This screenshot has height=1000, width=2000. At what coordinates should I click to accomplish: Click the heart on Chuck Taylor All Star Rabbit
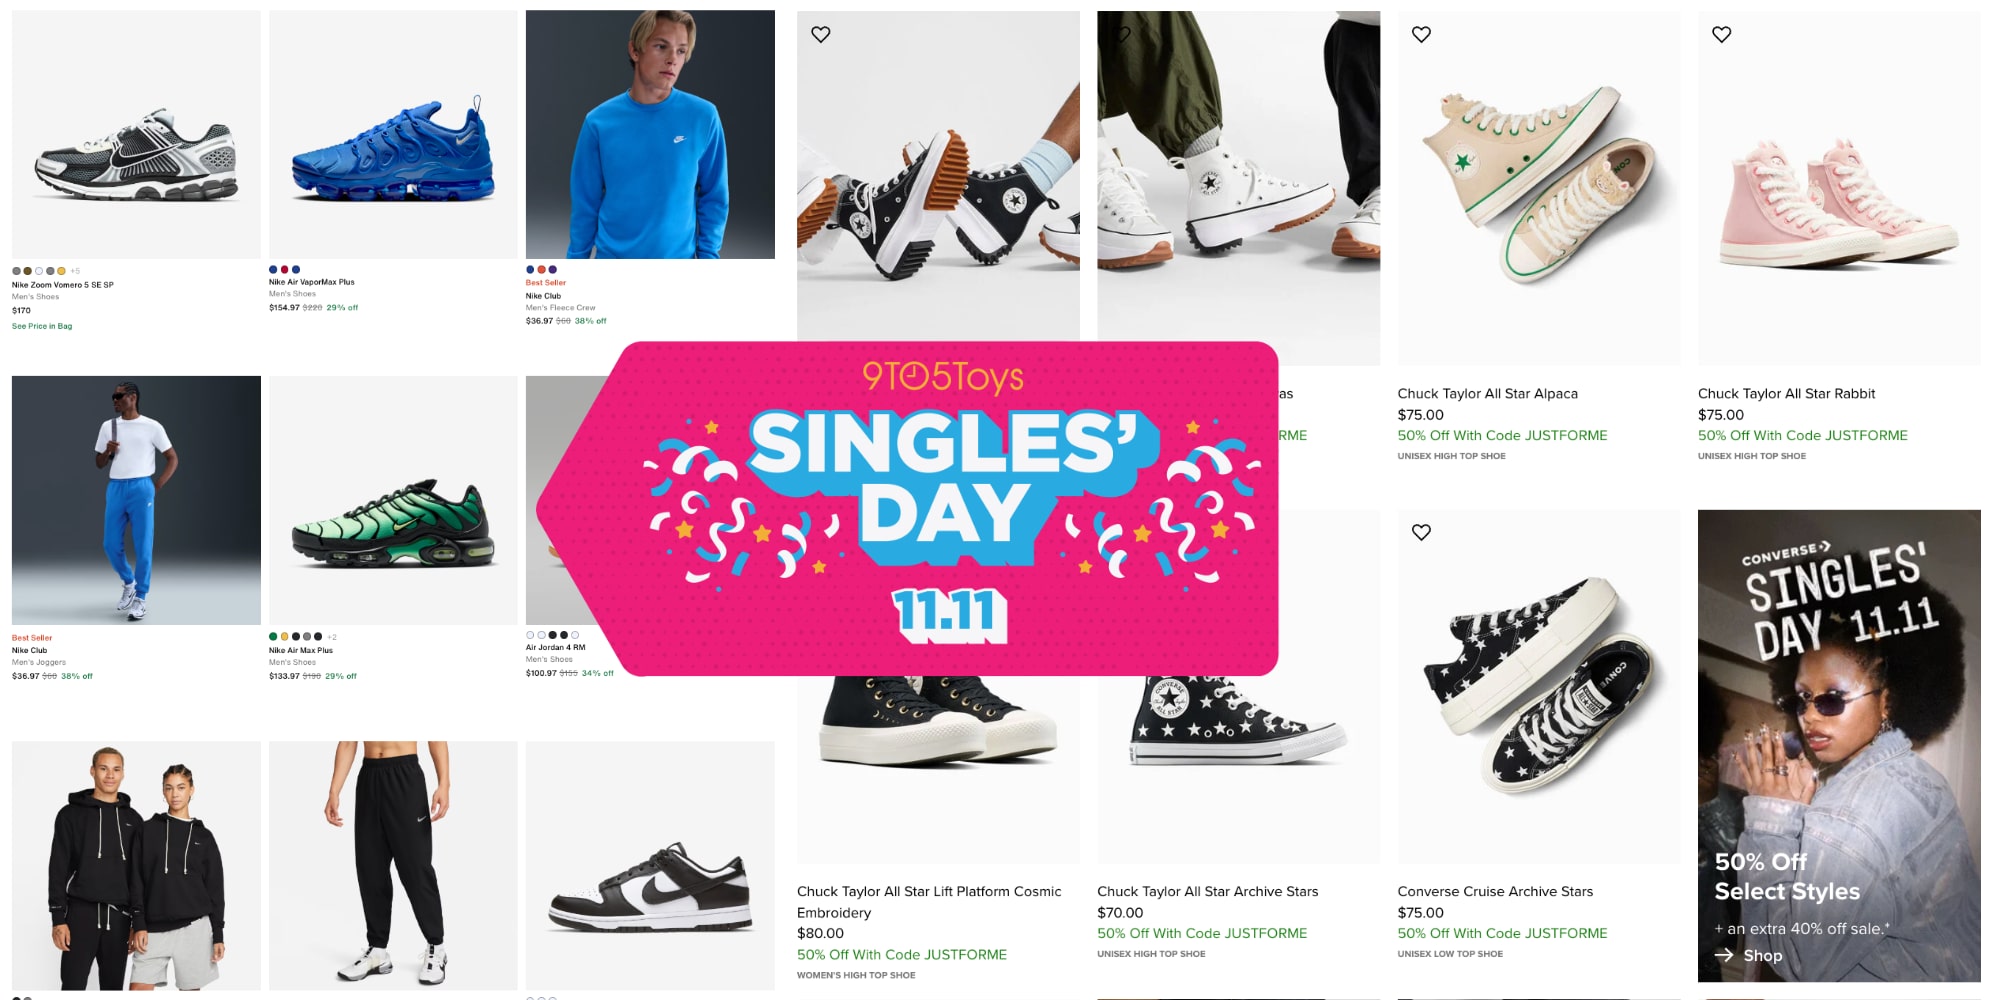click(x=1721, y=35)
